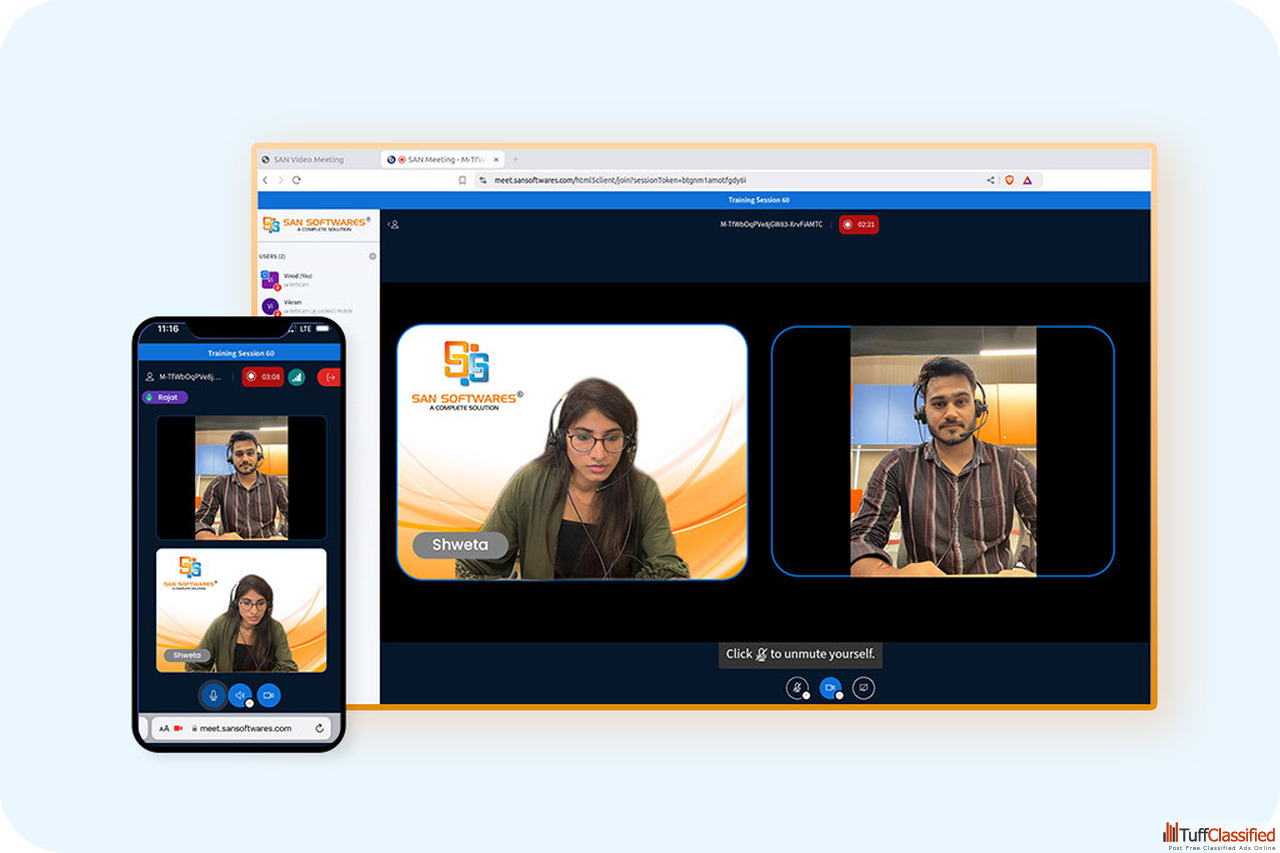Open the green connection status icon on phone
This screenshot has width=1280, height=853.
pyautogui.click(x=296, y=377)
